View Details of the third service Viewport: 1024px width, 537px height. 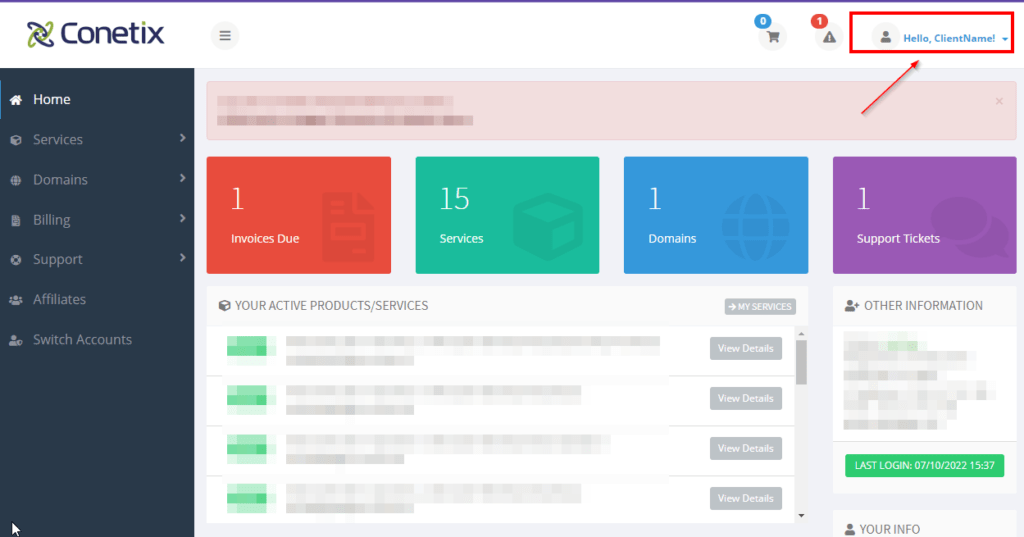tap(746, 448)
